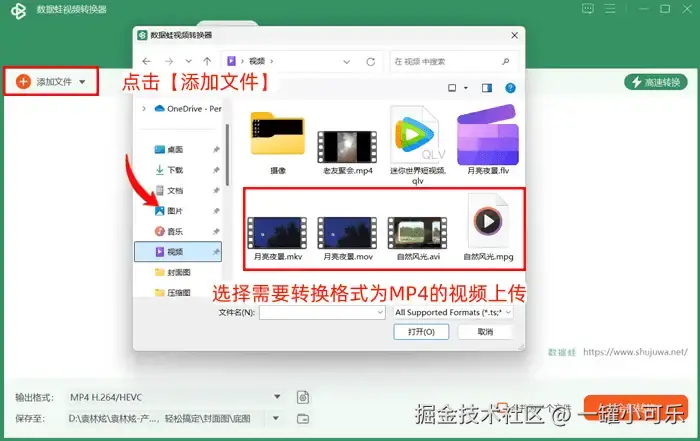Open the hamburger menu in main title bar

[610, 9]
